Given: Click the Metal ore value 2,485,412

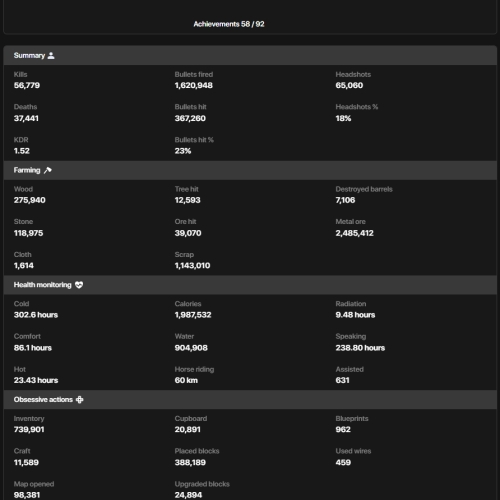Looking at the screenshot, I should tap(355, 233).
